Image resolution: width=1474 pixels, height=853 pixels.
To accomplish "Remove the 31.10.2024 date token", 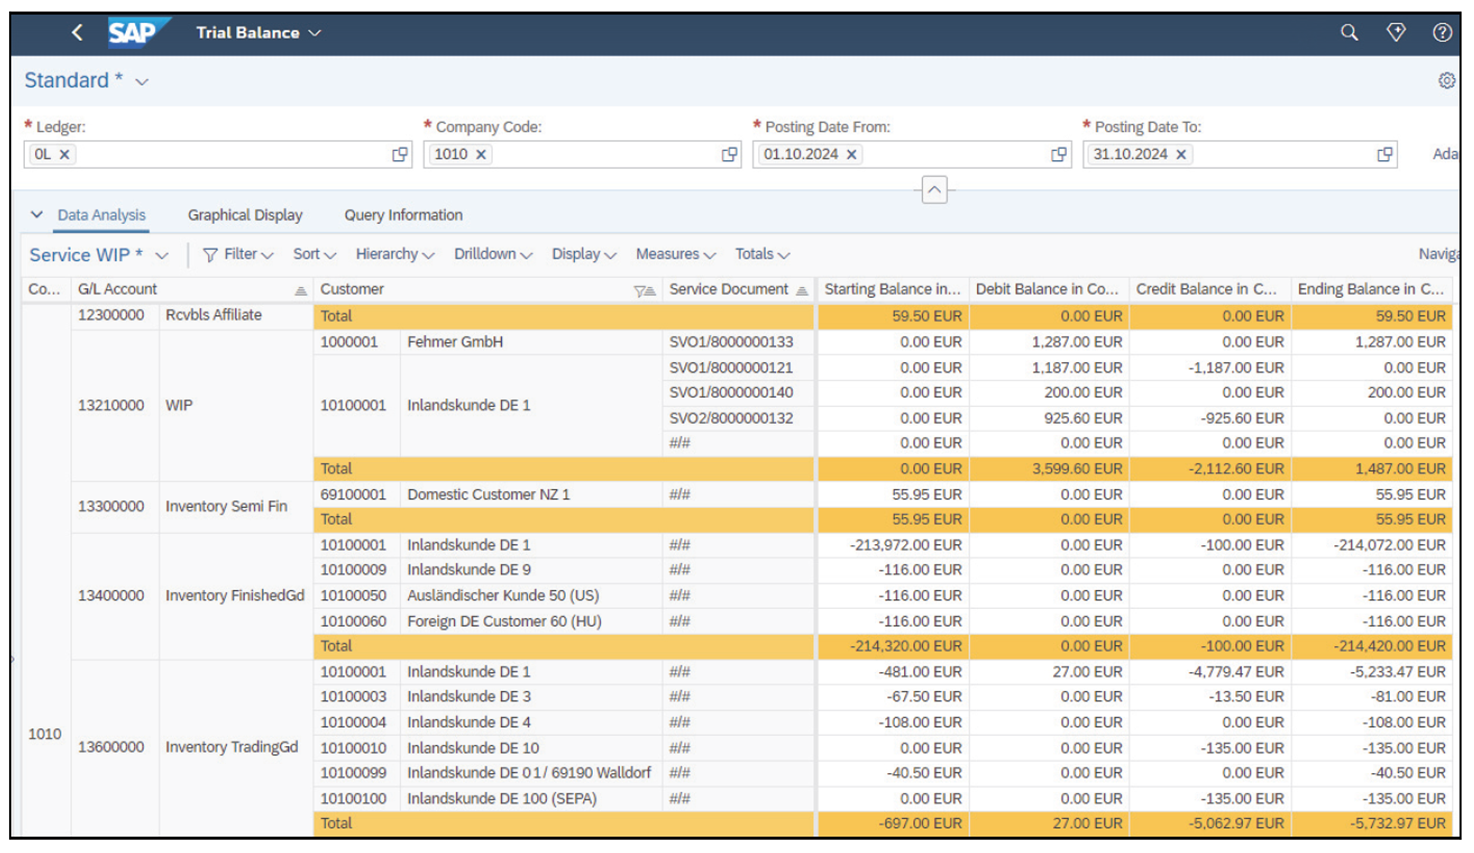I will click(x=1181, y=154).
